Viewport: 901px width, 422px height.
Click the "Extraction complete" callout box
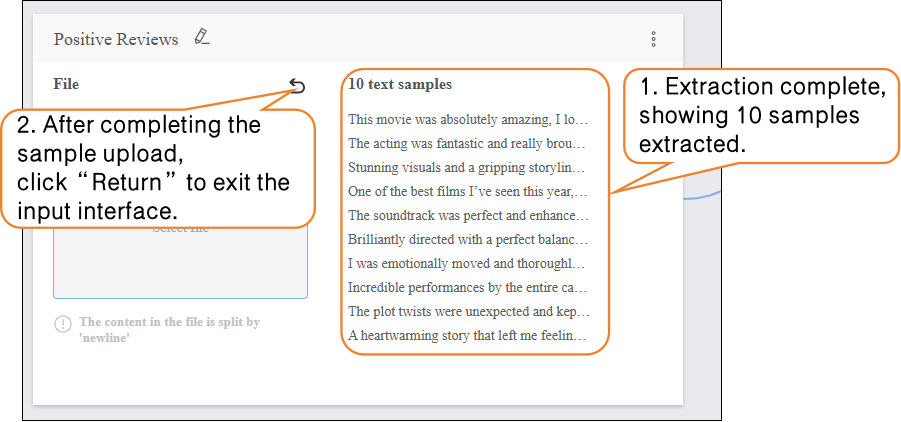[x=757, y=114]
